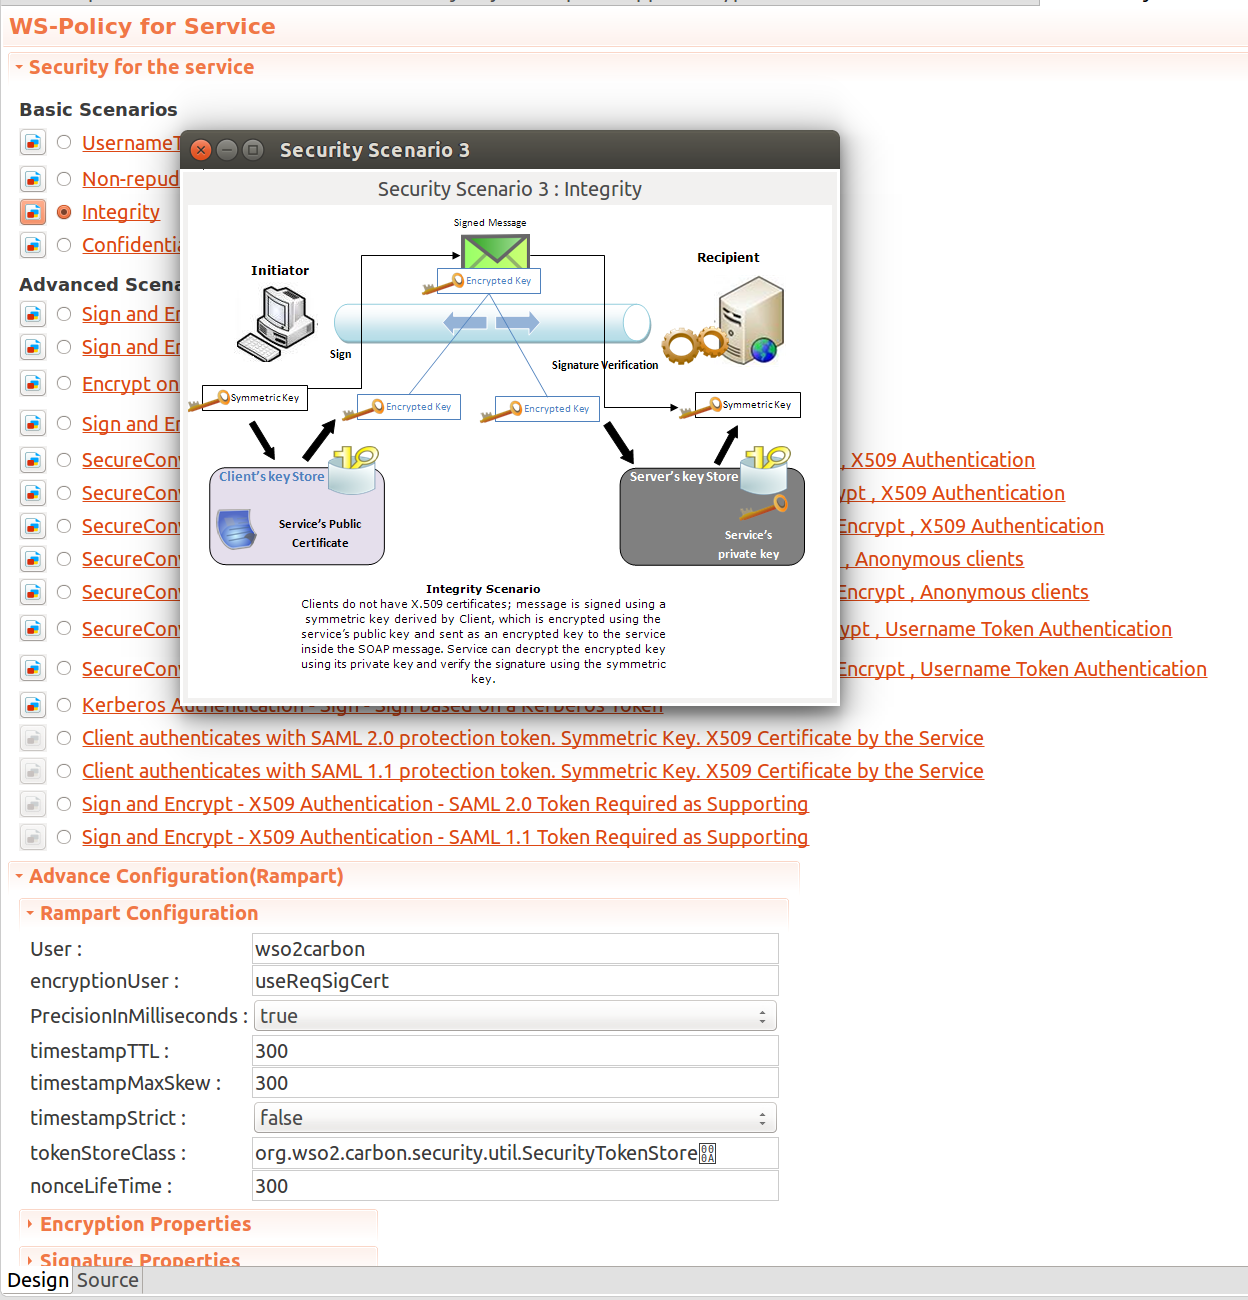This screenshot has width=1248, height=1300.
Task: Switch to the Source tab
Action: click(x=106, y=1280)
